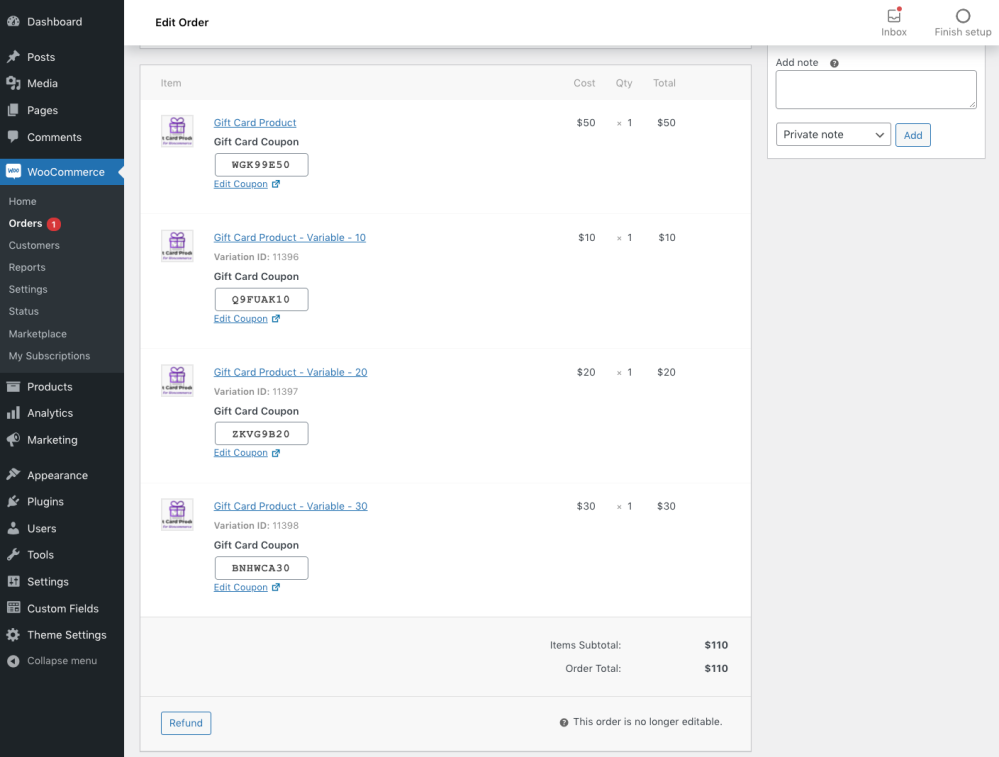The height and width of the screenshot is (757, 999).
Task: Open the Dashboard via its gauge icon
Action: coord(13,21)
